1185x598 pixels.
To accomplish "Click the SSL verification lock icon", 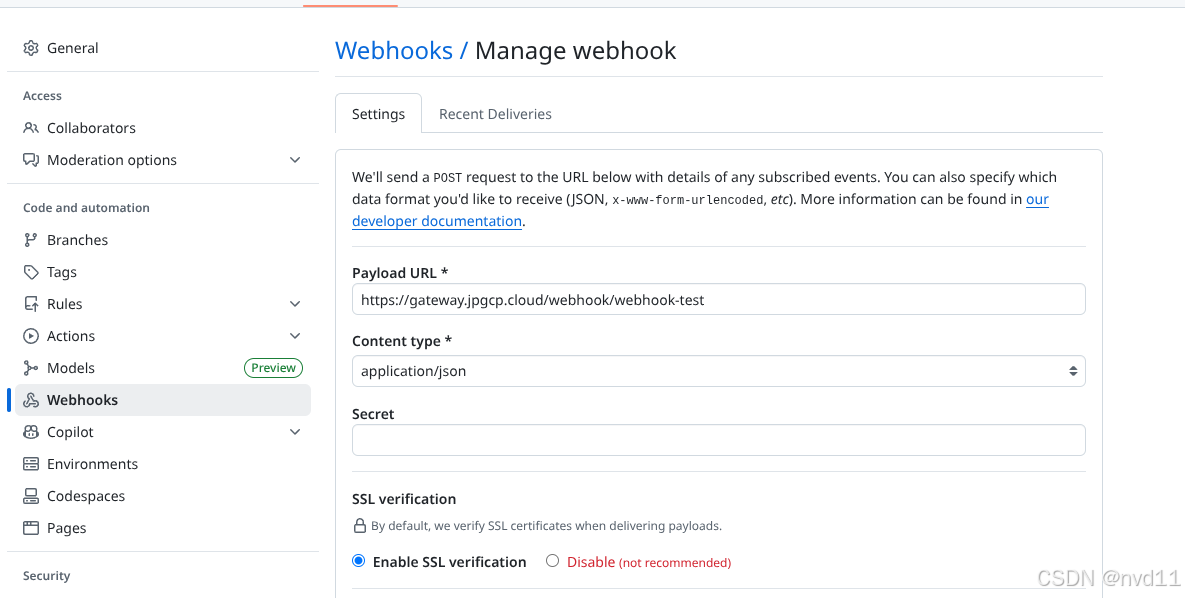I will (x=360, y=525).
